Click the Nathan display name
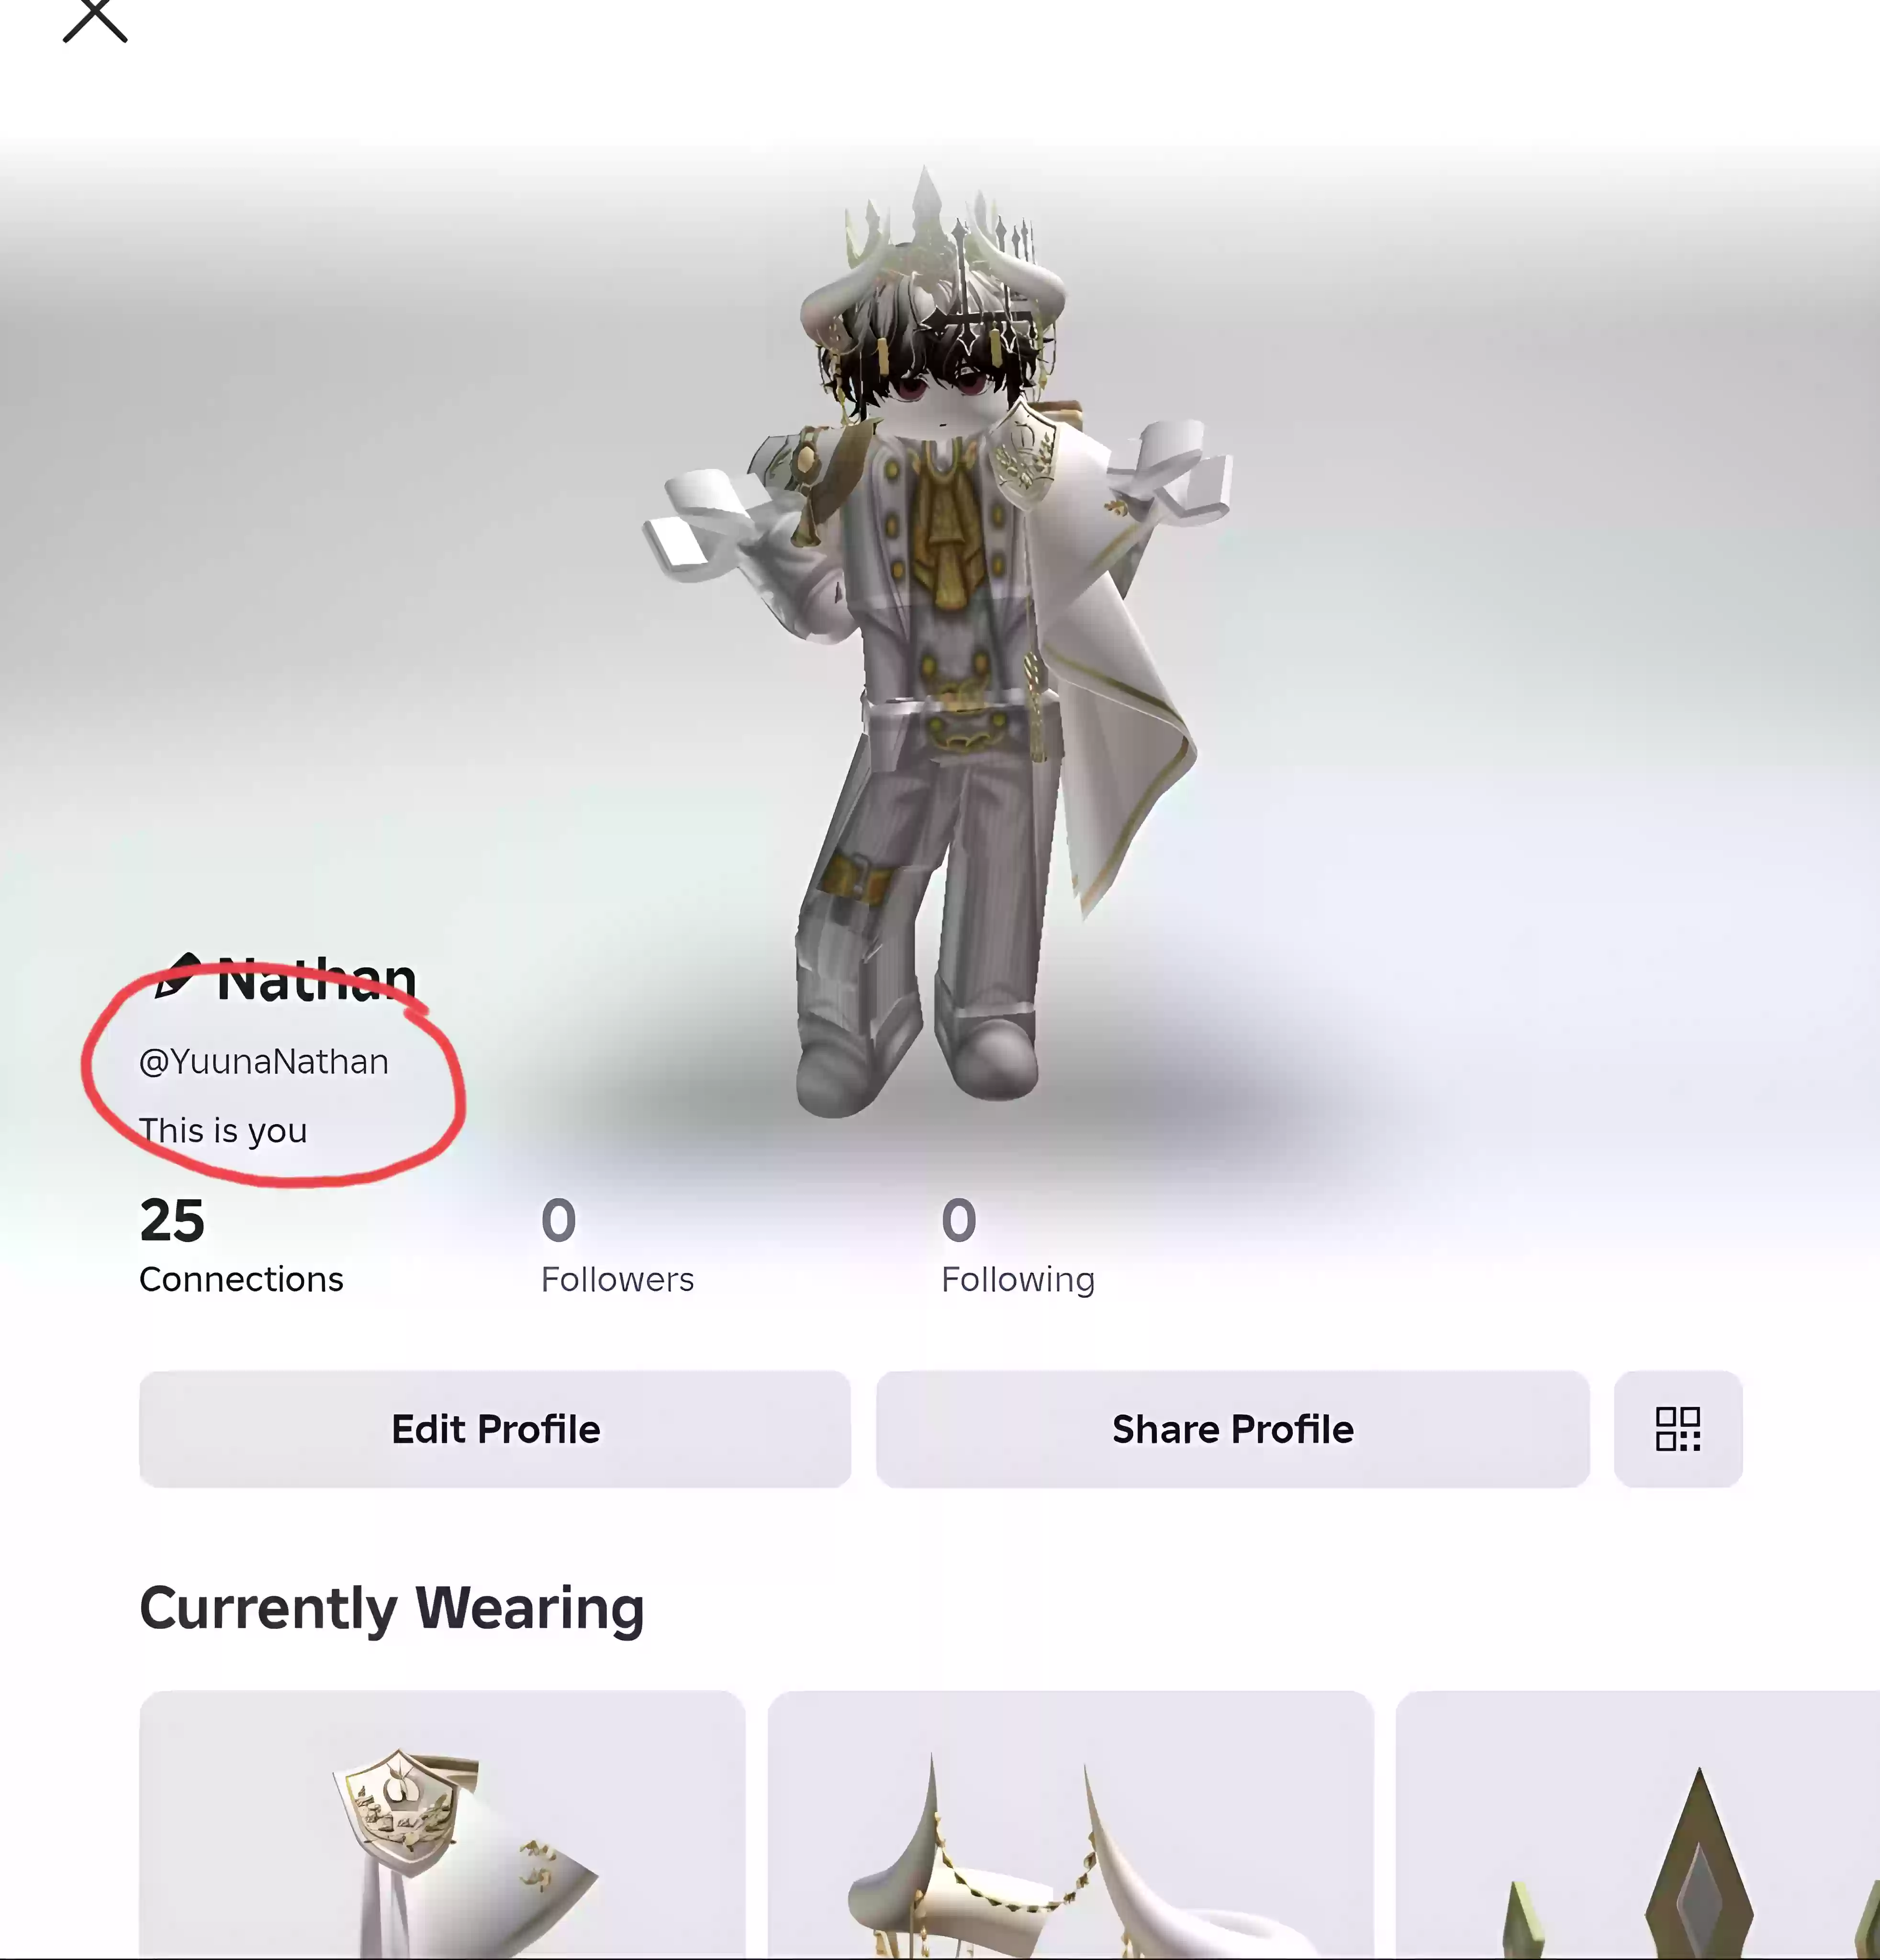Screen dimensions: 1880x1960 [316, 979]
